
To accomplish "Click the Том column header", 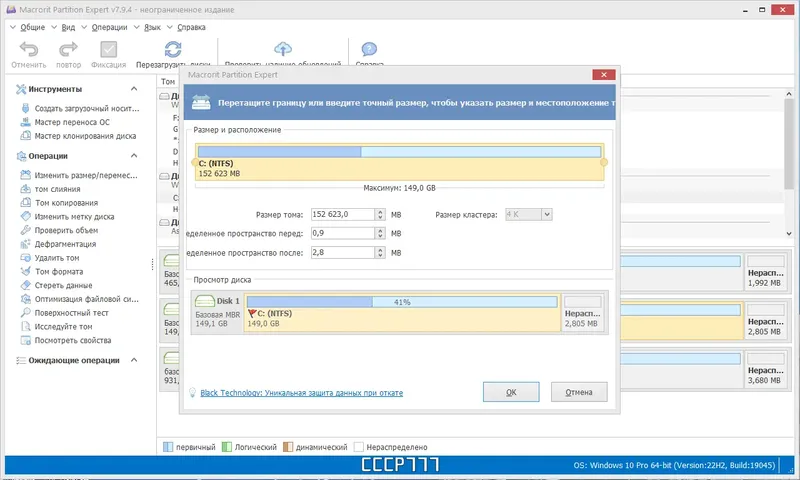I will (x=168, y=82).
